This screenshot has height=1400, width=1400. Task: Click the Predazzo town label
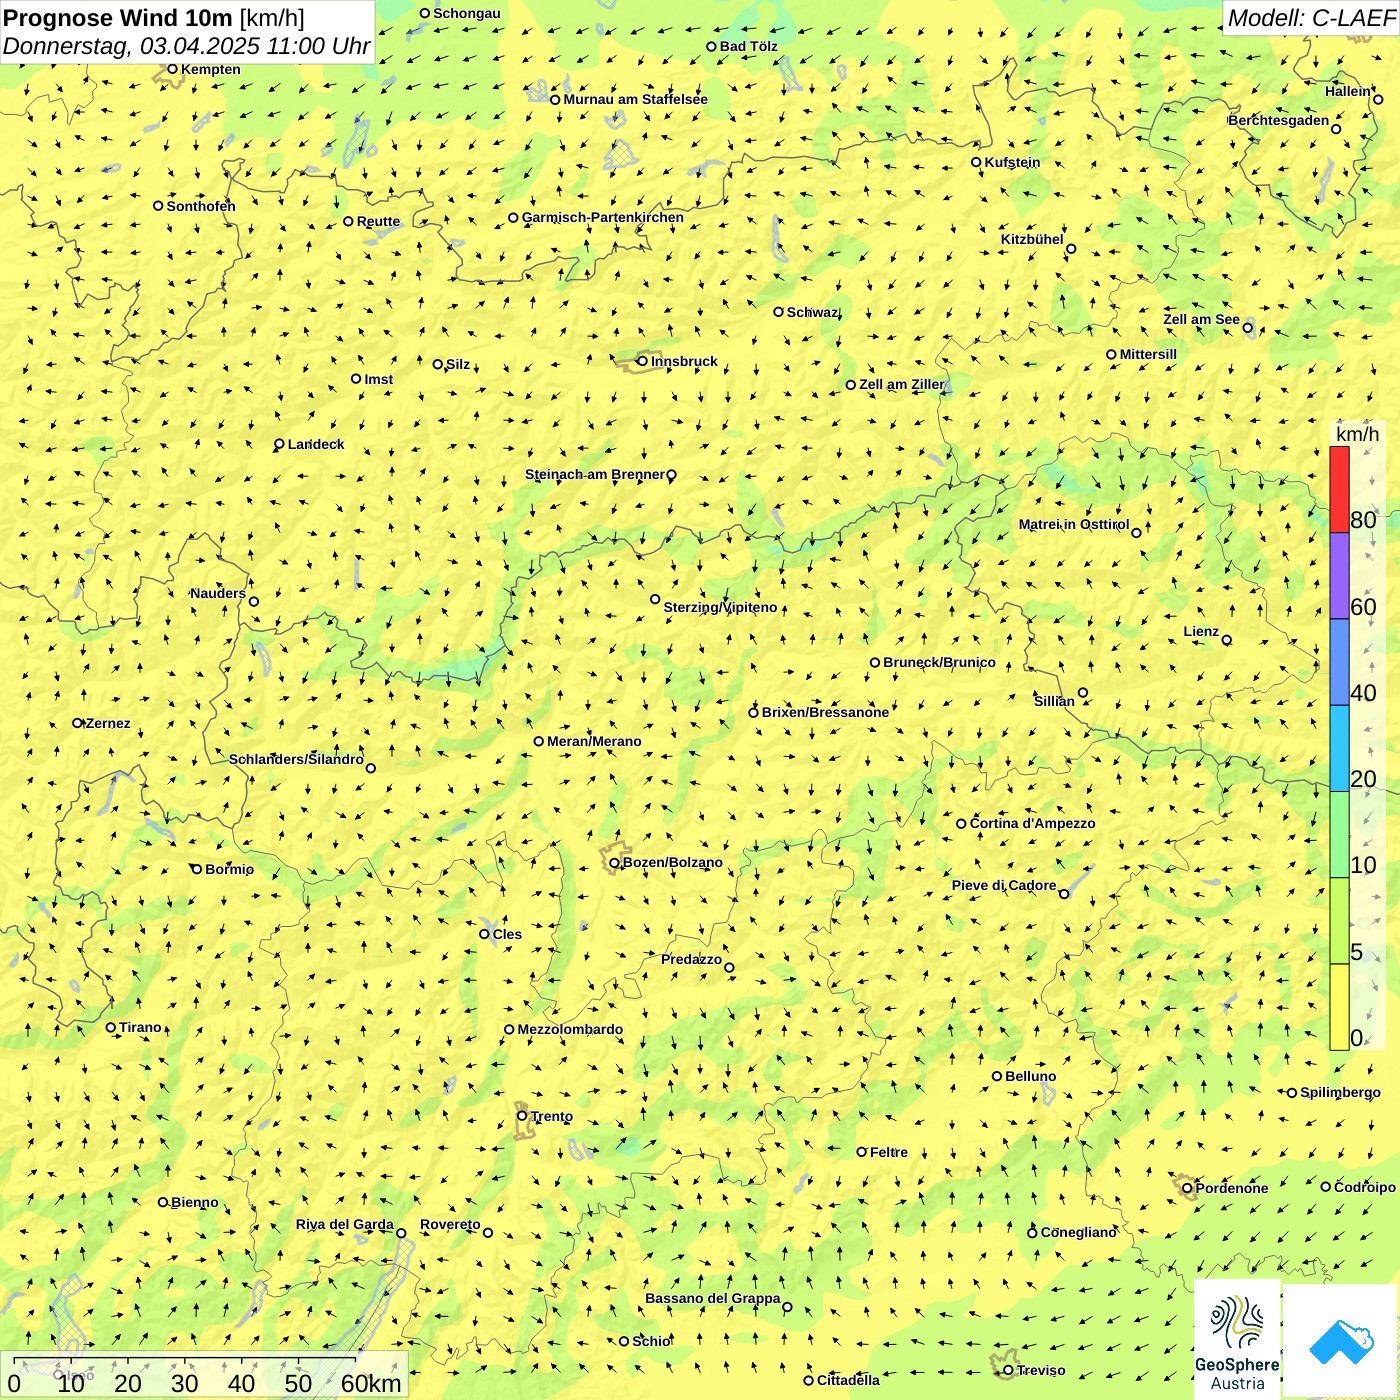point(691,959)
